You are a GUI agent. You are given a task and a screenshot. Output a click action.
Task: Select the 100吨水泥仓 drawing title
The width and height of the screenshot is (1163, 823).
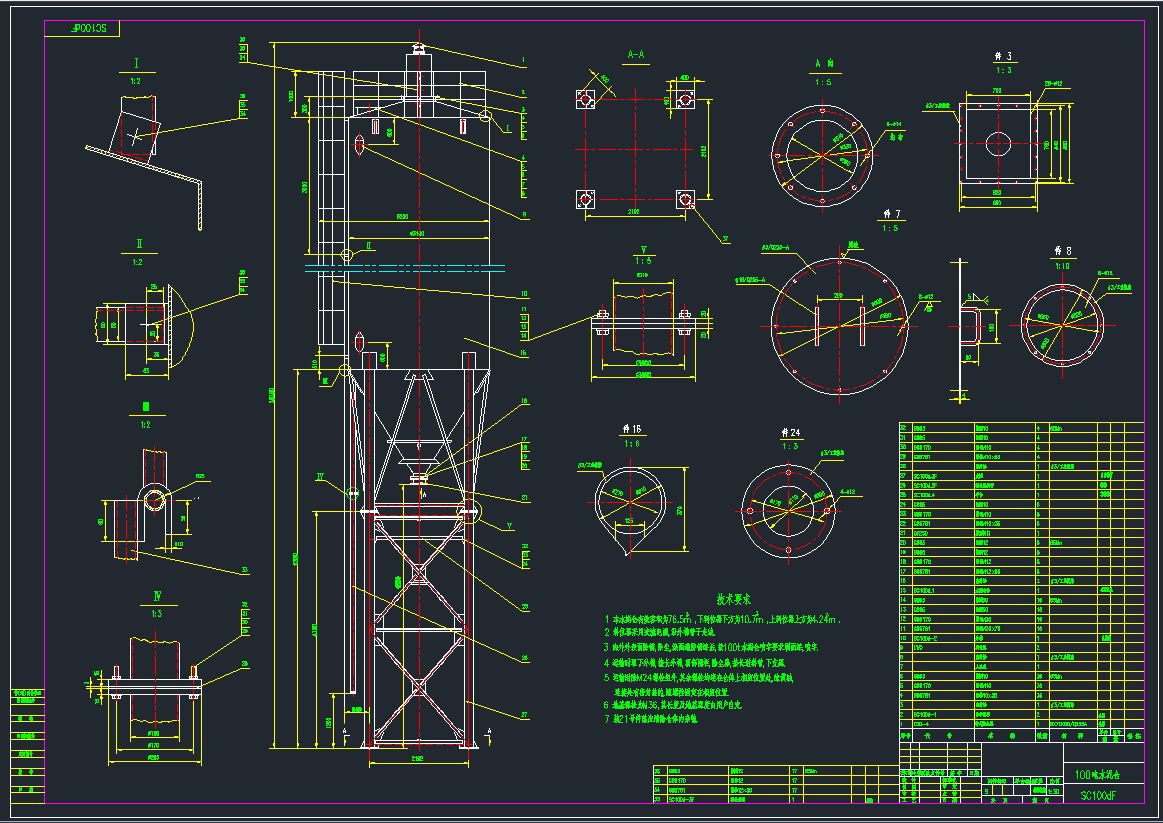[1098, 772]
